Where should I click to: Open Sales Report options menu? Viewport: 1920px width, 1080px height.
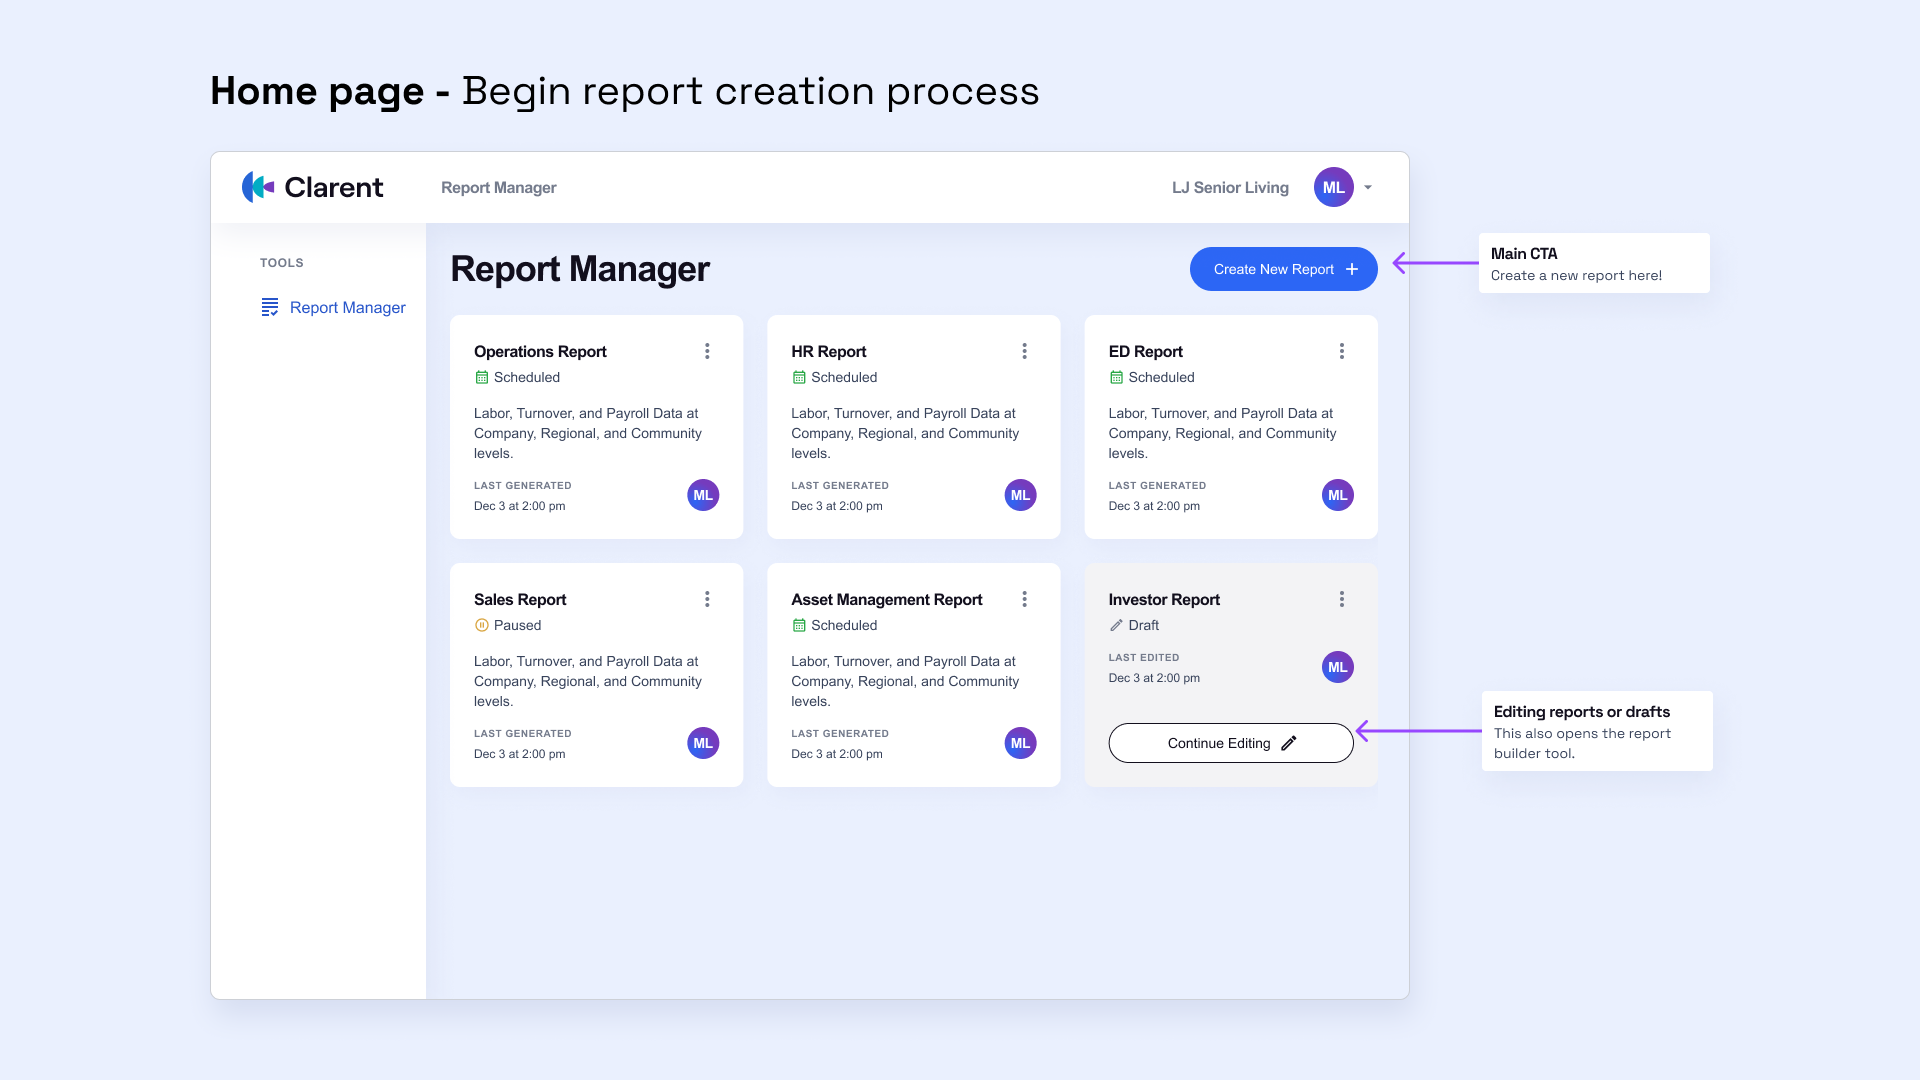(707, 599)
